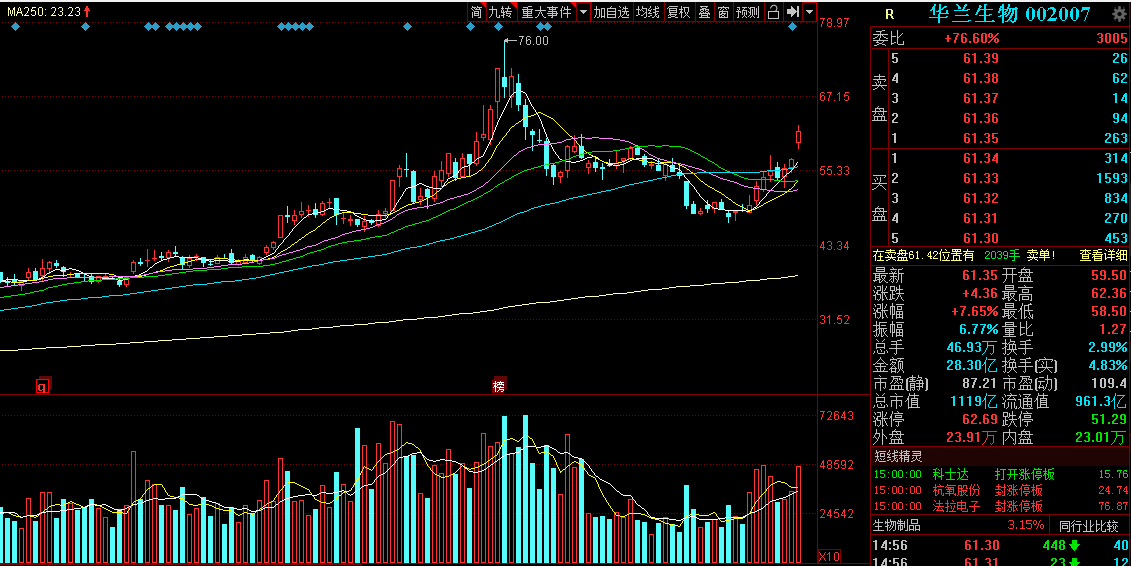Click the red arrow beside MA250 value
Screen dimensions: 1131x566
point(87,12)
